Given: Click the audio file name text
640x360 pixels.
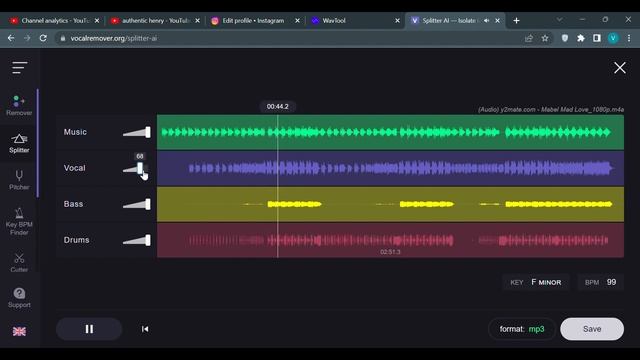Looking at the screenshot, I should (551, 109).
